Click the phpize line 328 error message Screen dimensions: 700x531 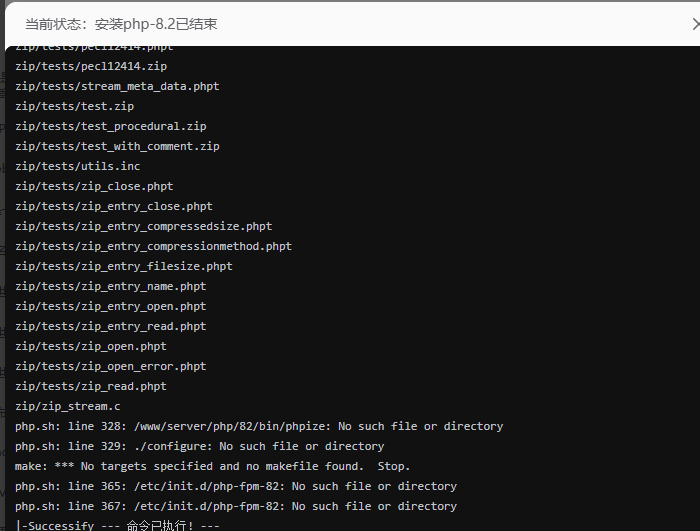pos(259,426)
